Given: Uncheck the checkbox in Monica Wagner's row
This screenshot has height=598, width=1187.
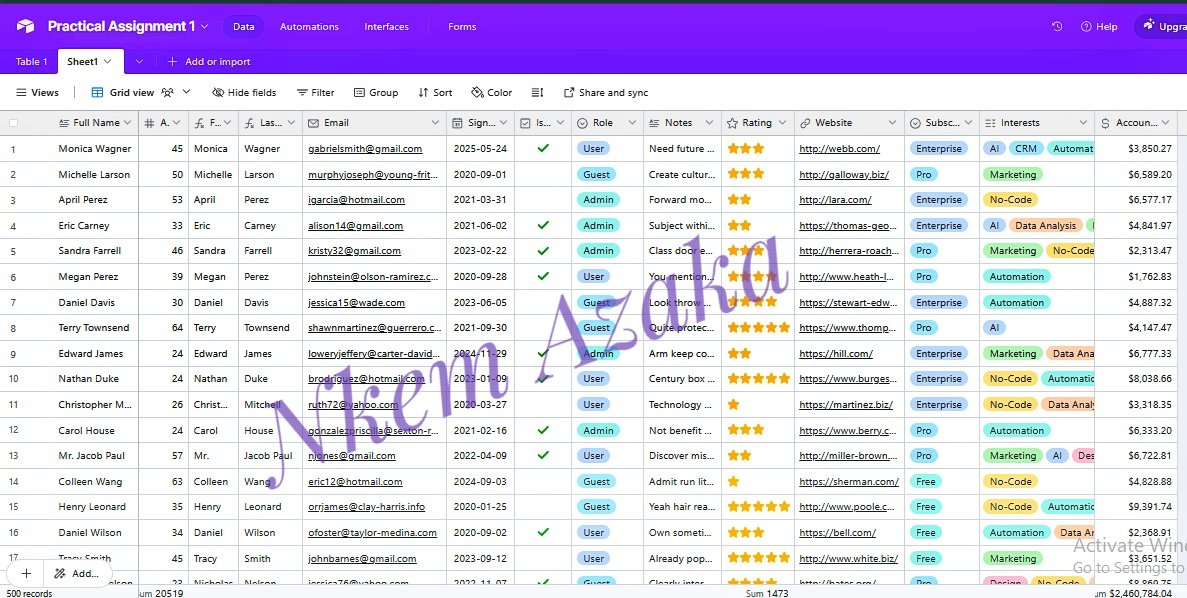Looking at the screenshot, I should tap(543, 148).
